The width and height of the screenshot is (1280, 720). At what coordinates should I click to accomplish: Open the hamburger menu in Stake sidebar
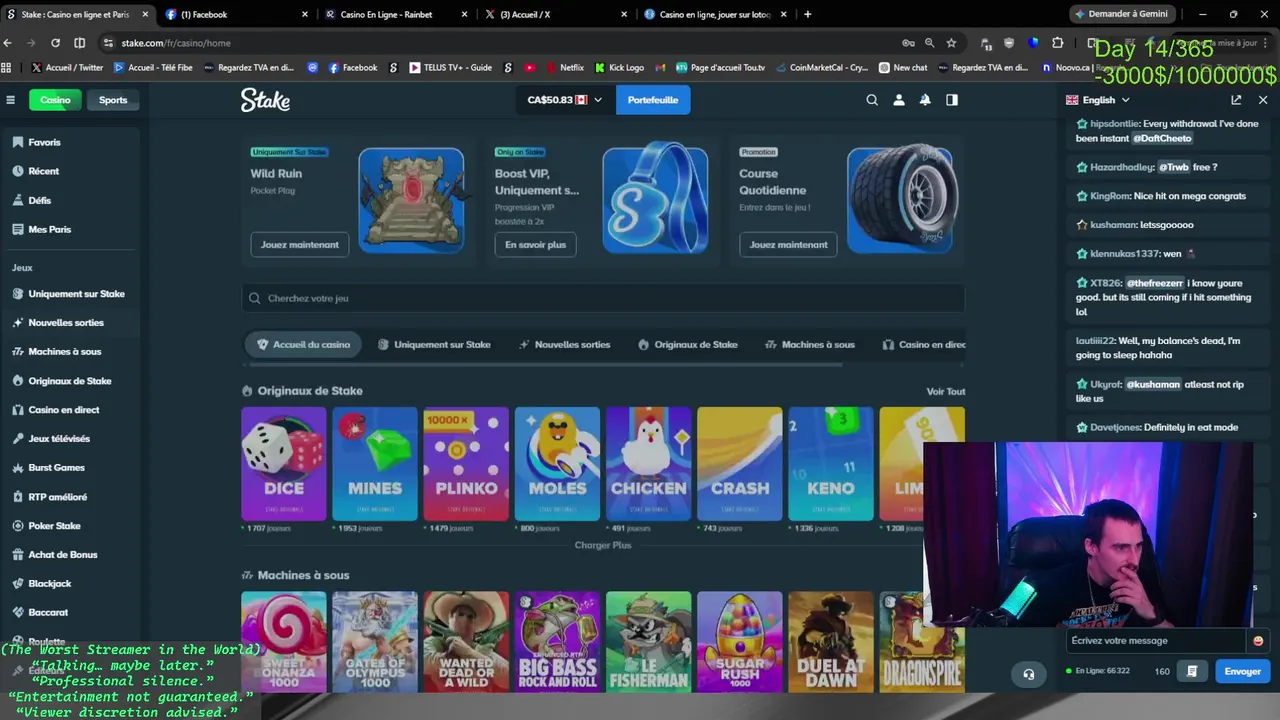click(x=10, y=100)
